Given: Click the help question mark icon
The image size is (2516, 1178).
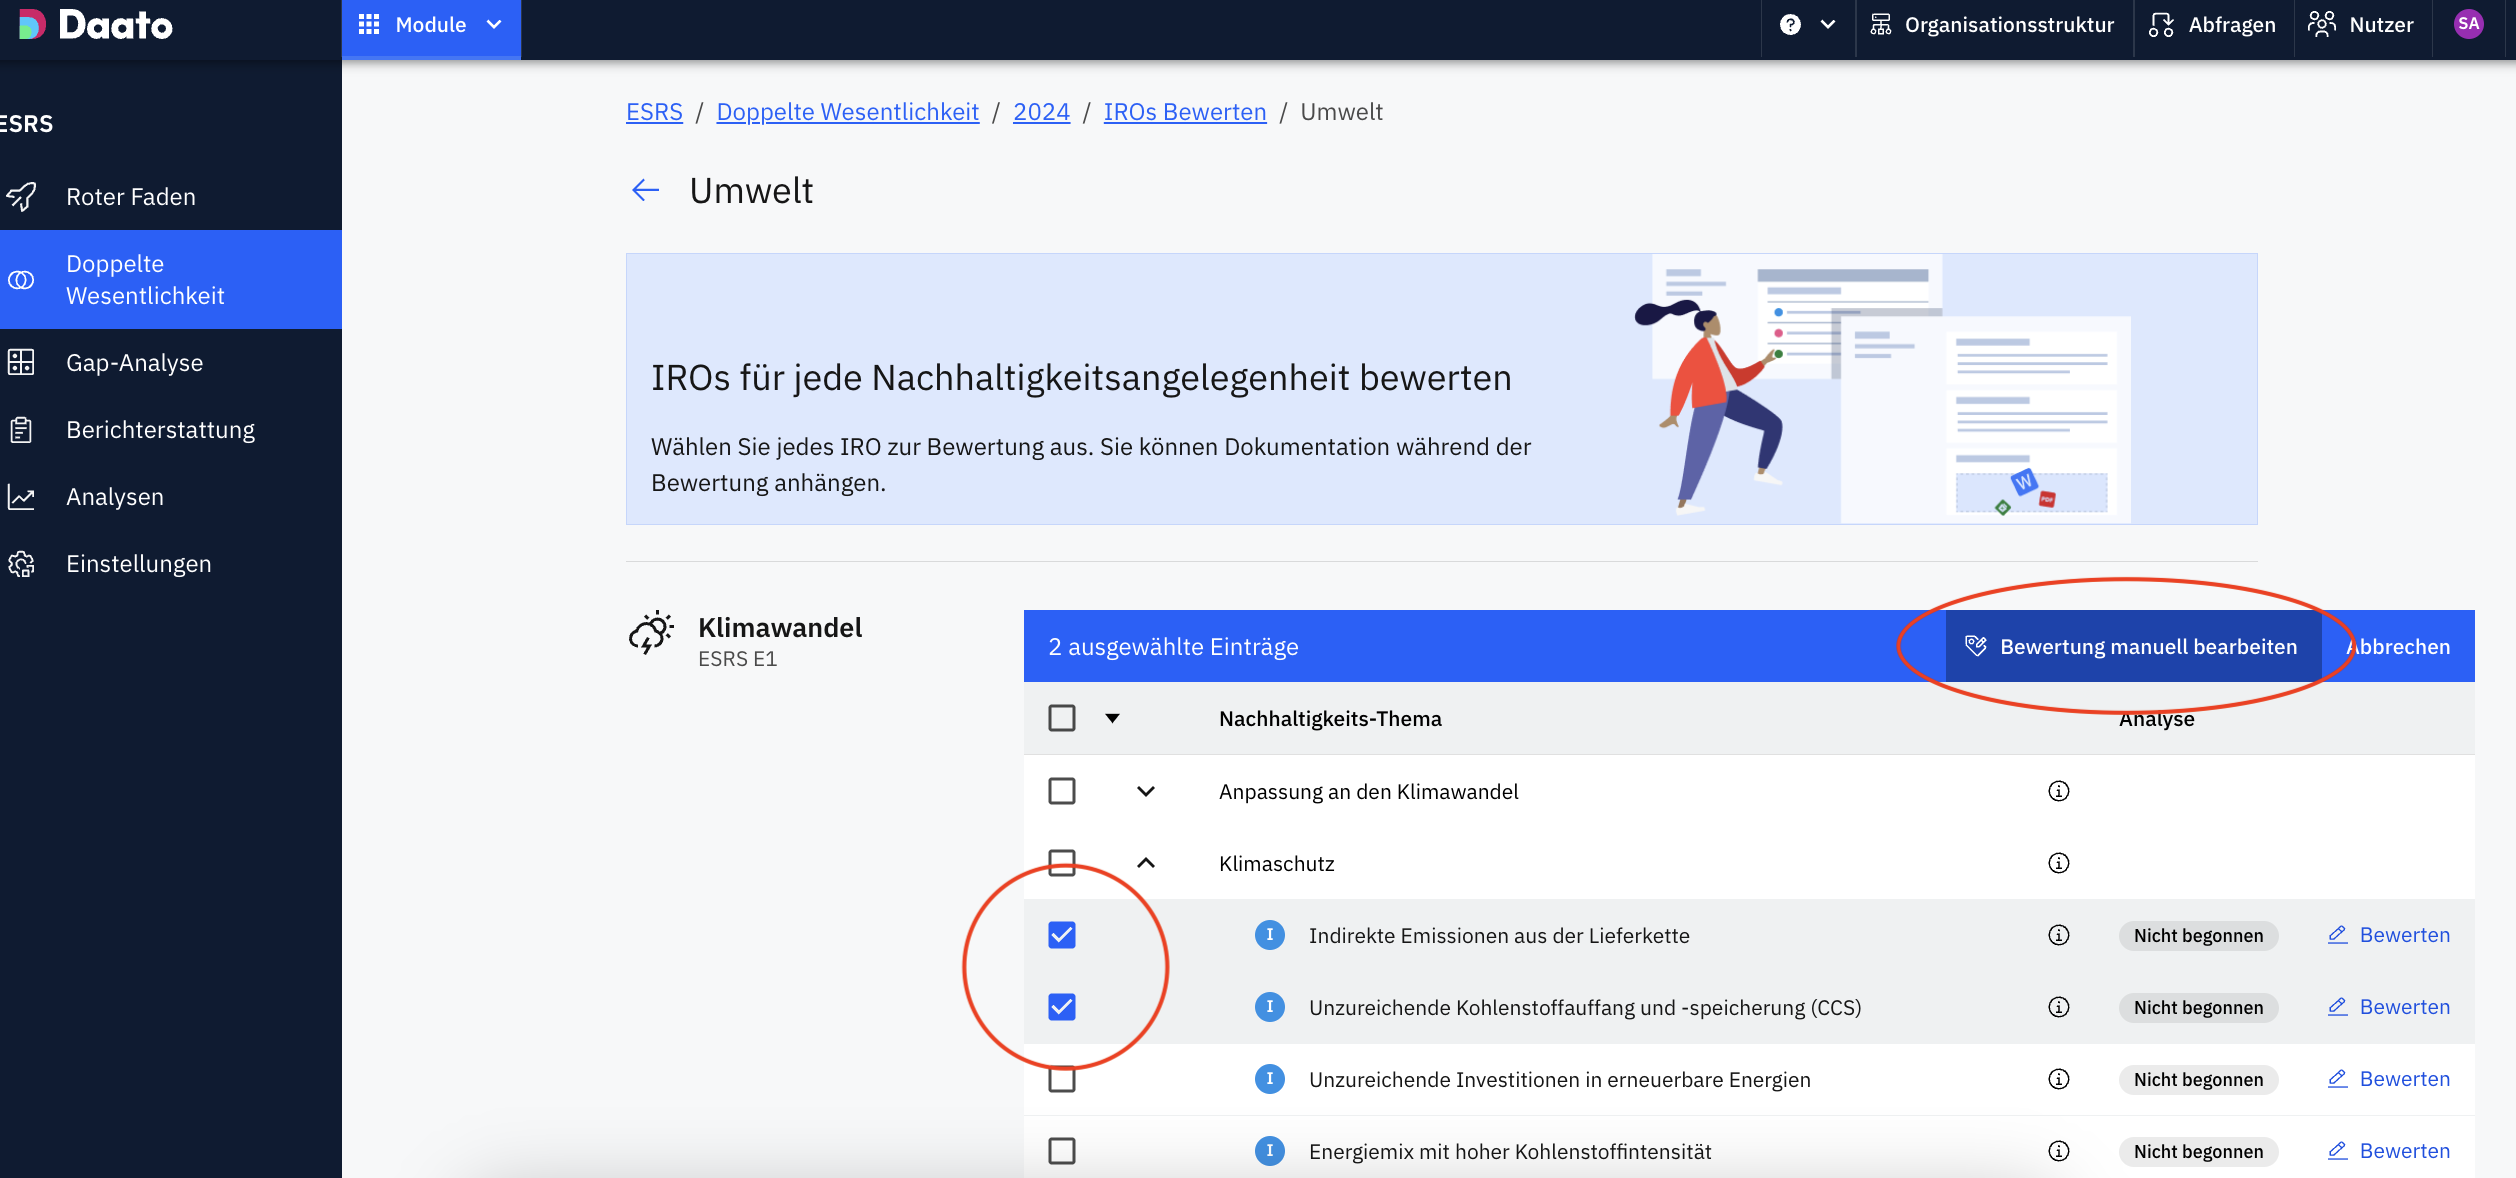Looking at the screenshot, I should point(1790,25).
